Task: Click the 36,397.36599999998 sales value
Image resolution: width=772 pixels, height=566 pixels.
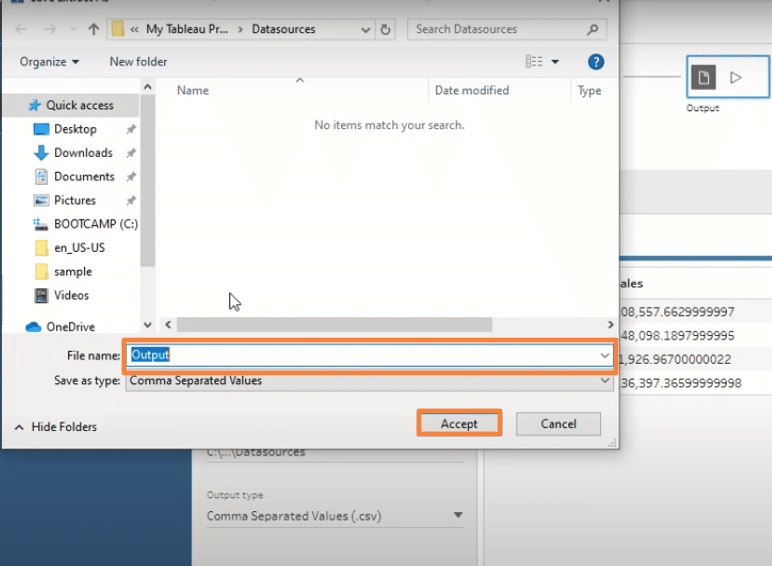Action: coord(680,383)
